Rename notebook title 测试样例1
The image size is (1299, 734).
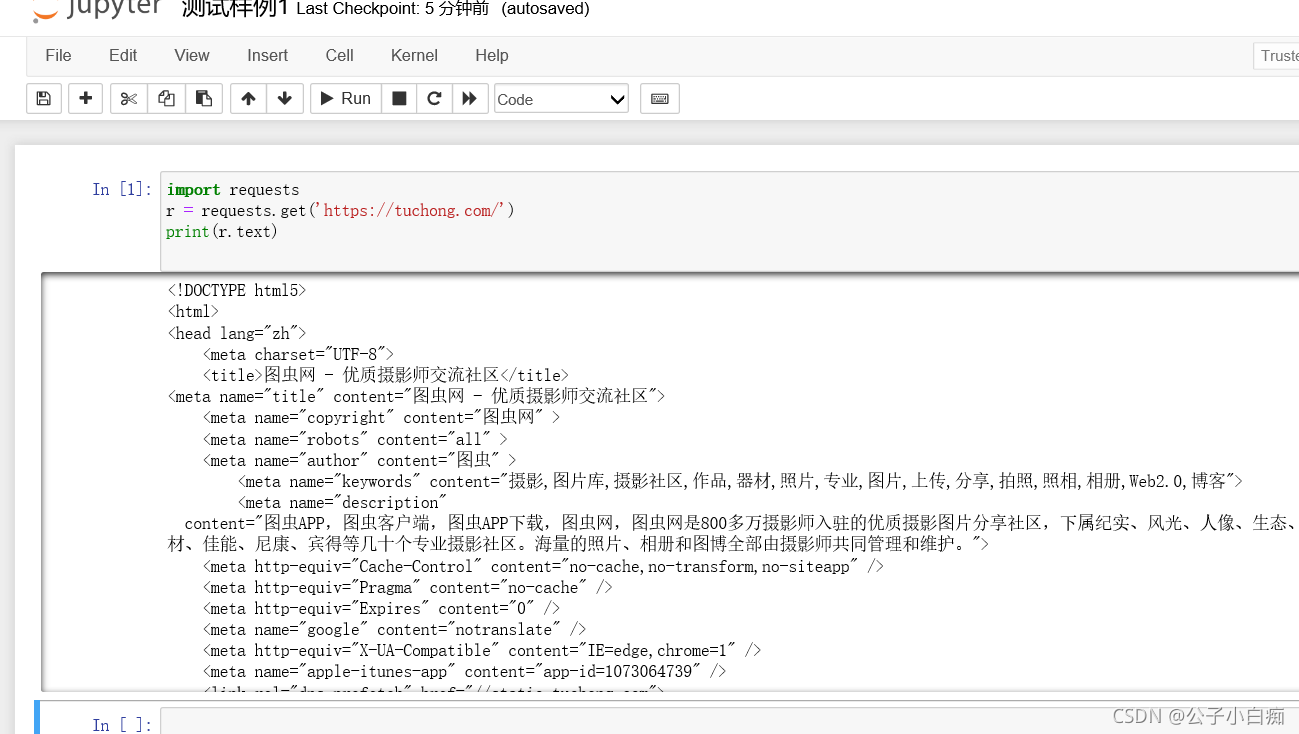pyautogui.click(x=235, y=9)
